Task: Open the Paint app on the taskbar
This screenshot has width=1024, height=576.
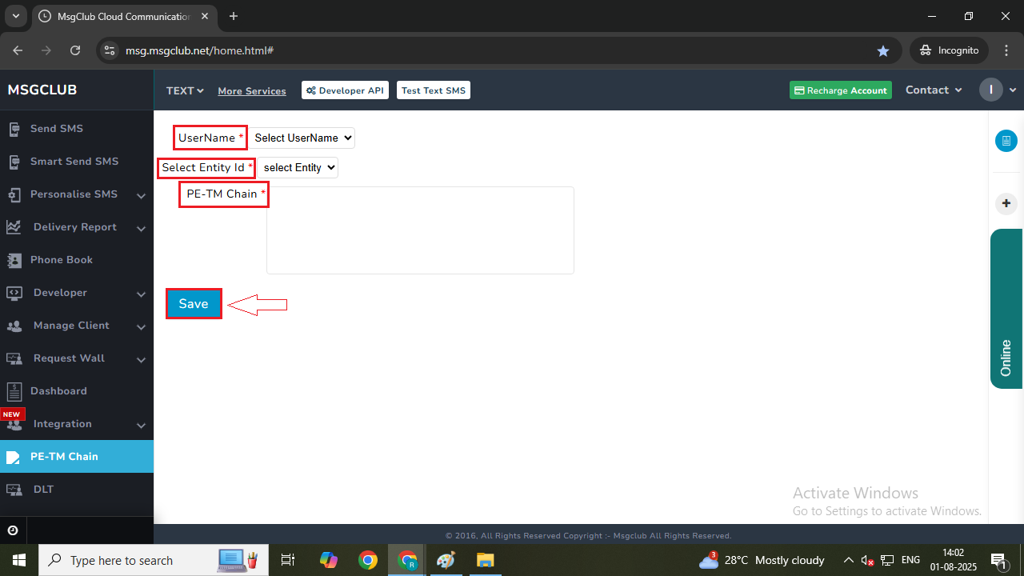Action: pos(446,560)
